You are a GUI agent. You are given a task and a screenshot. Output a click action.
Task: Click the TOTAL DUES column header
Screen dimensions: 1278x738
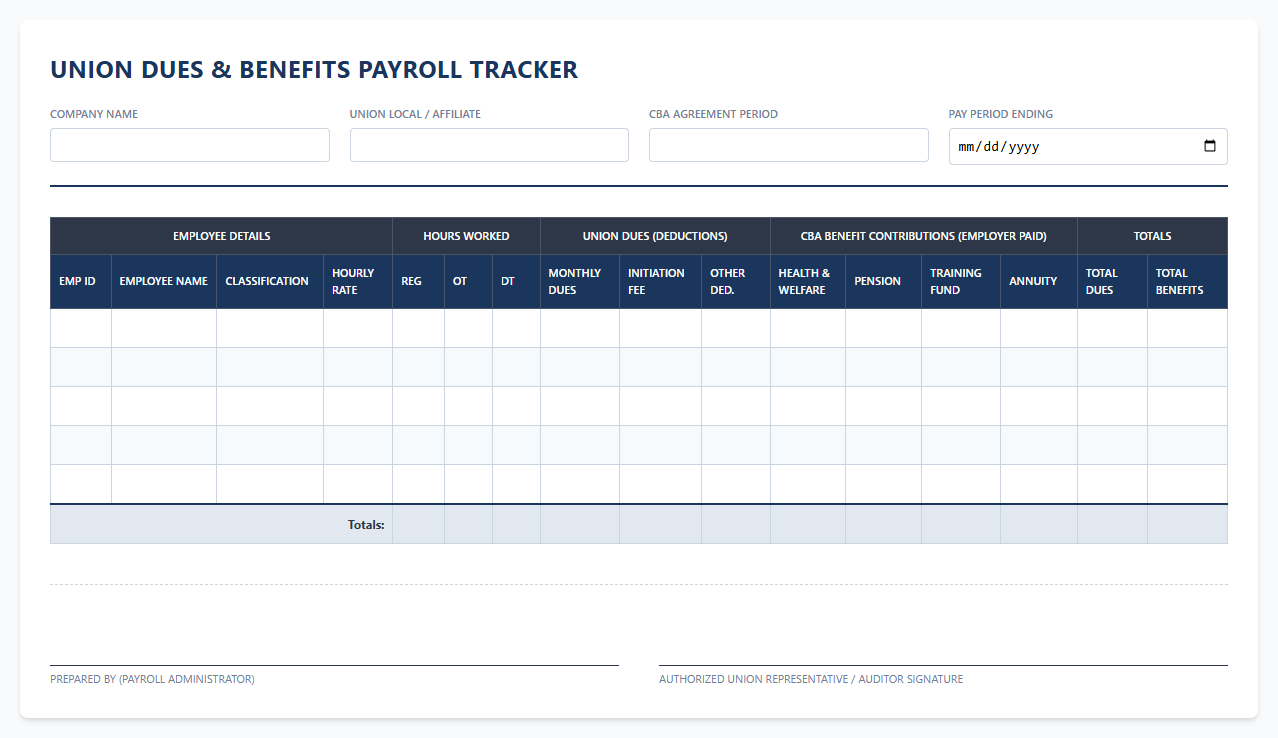[1113, 282]
